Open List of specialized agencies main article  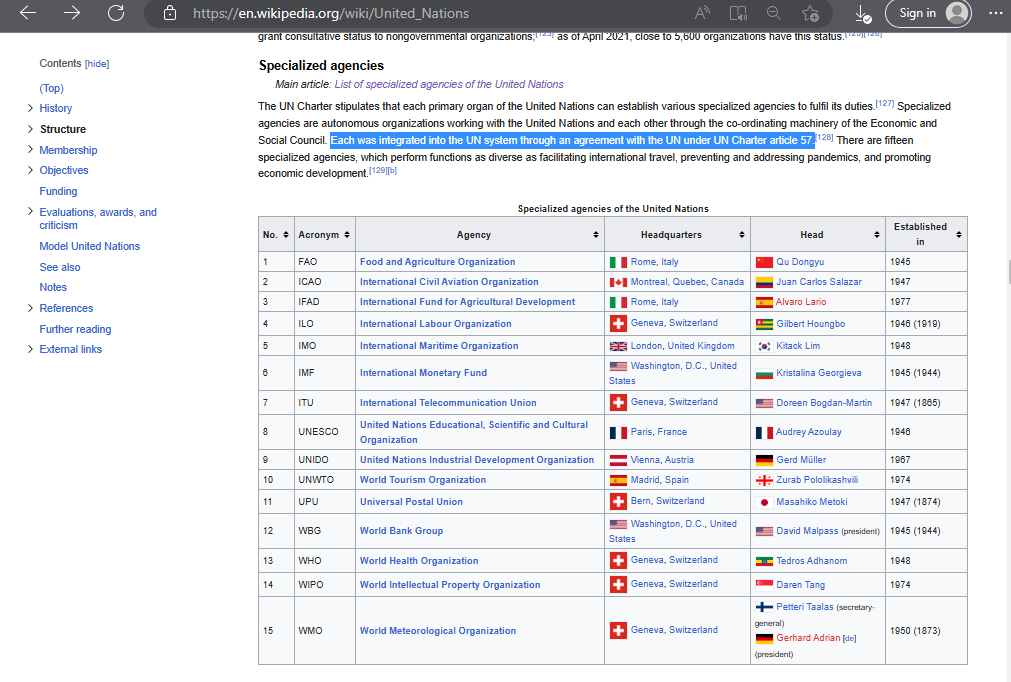pyautogui.click(x=449, y=84)
